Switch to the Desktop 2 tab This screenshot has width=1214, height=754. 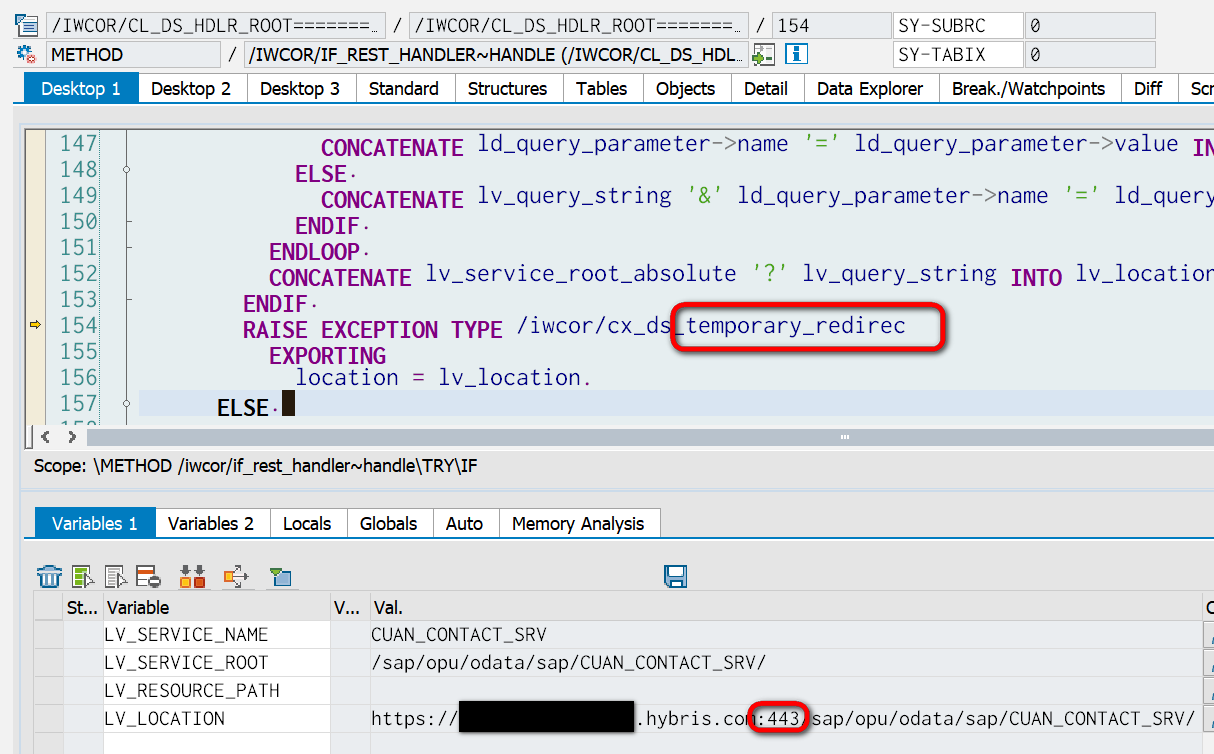pos(191,88)
